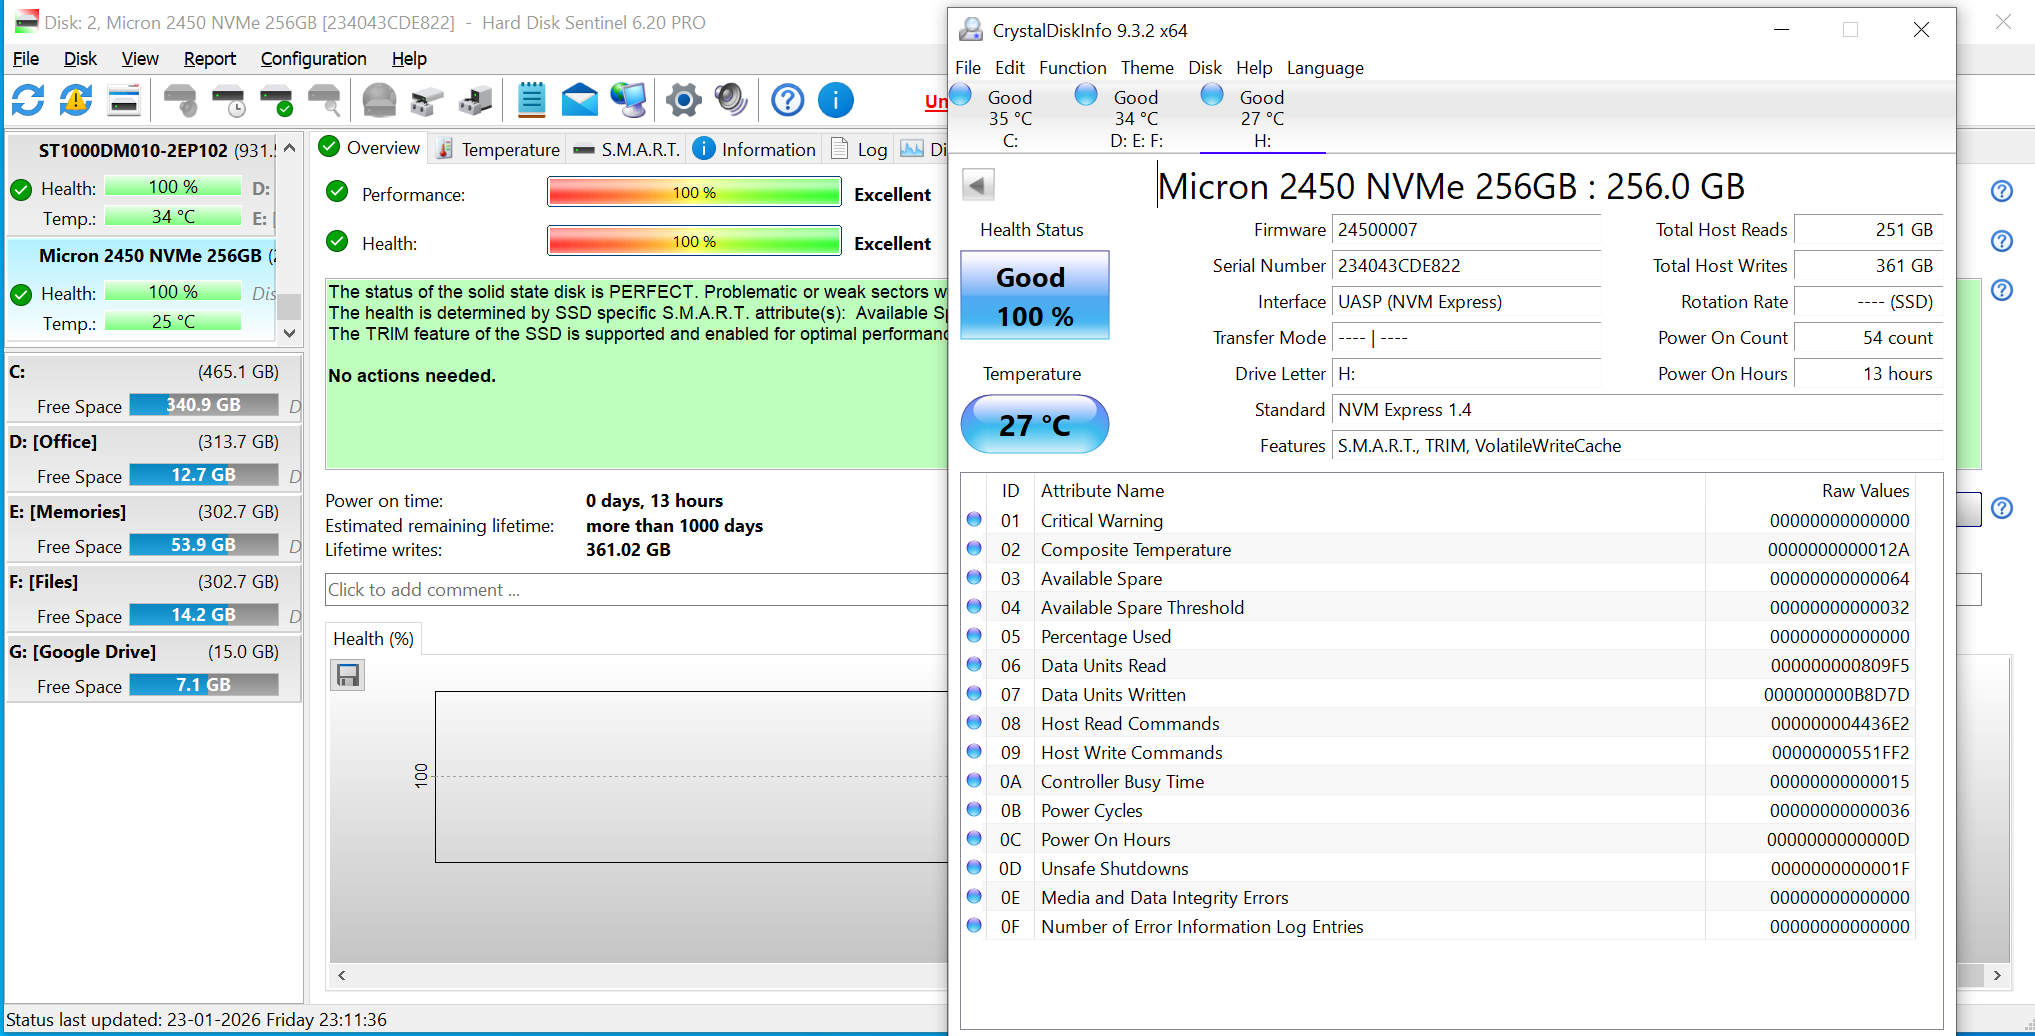Click the speaker sound icon in toolbar

(731, 100)
